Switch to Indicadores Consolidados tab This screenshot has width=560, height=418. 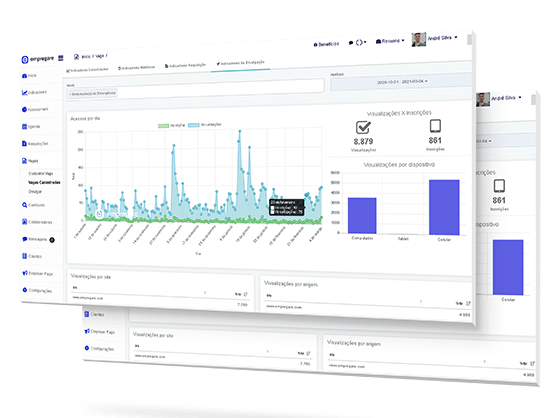coord(87,70)
